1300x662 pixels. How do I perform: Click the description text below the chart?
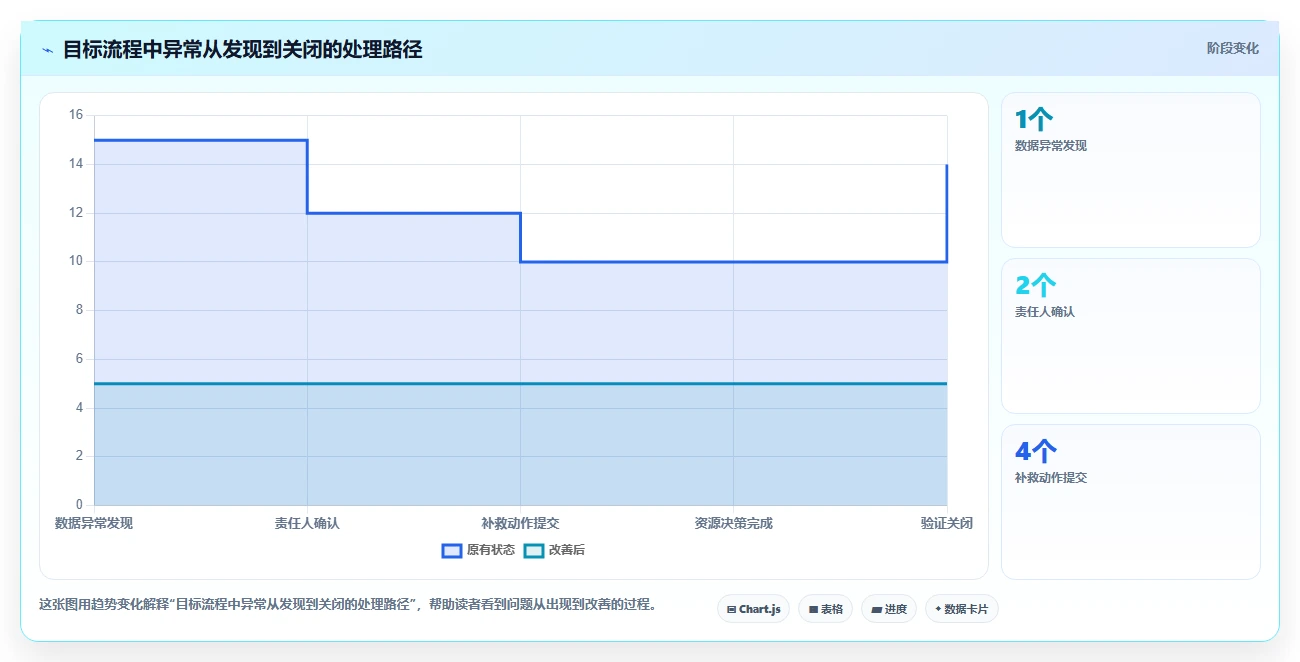347,604
